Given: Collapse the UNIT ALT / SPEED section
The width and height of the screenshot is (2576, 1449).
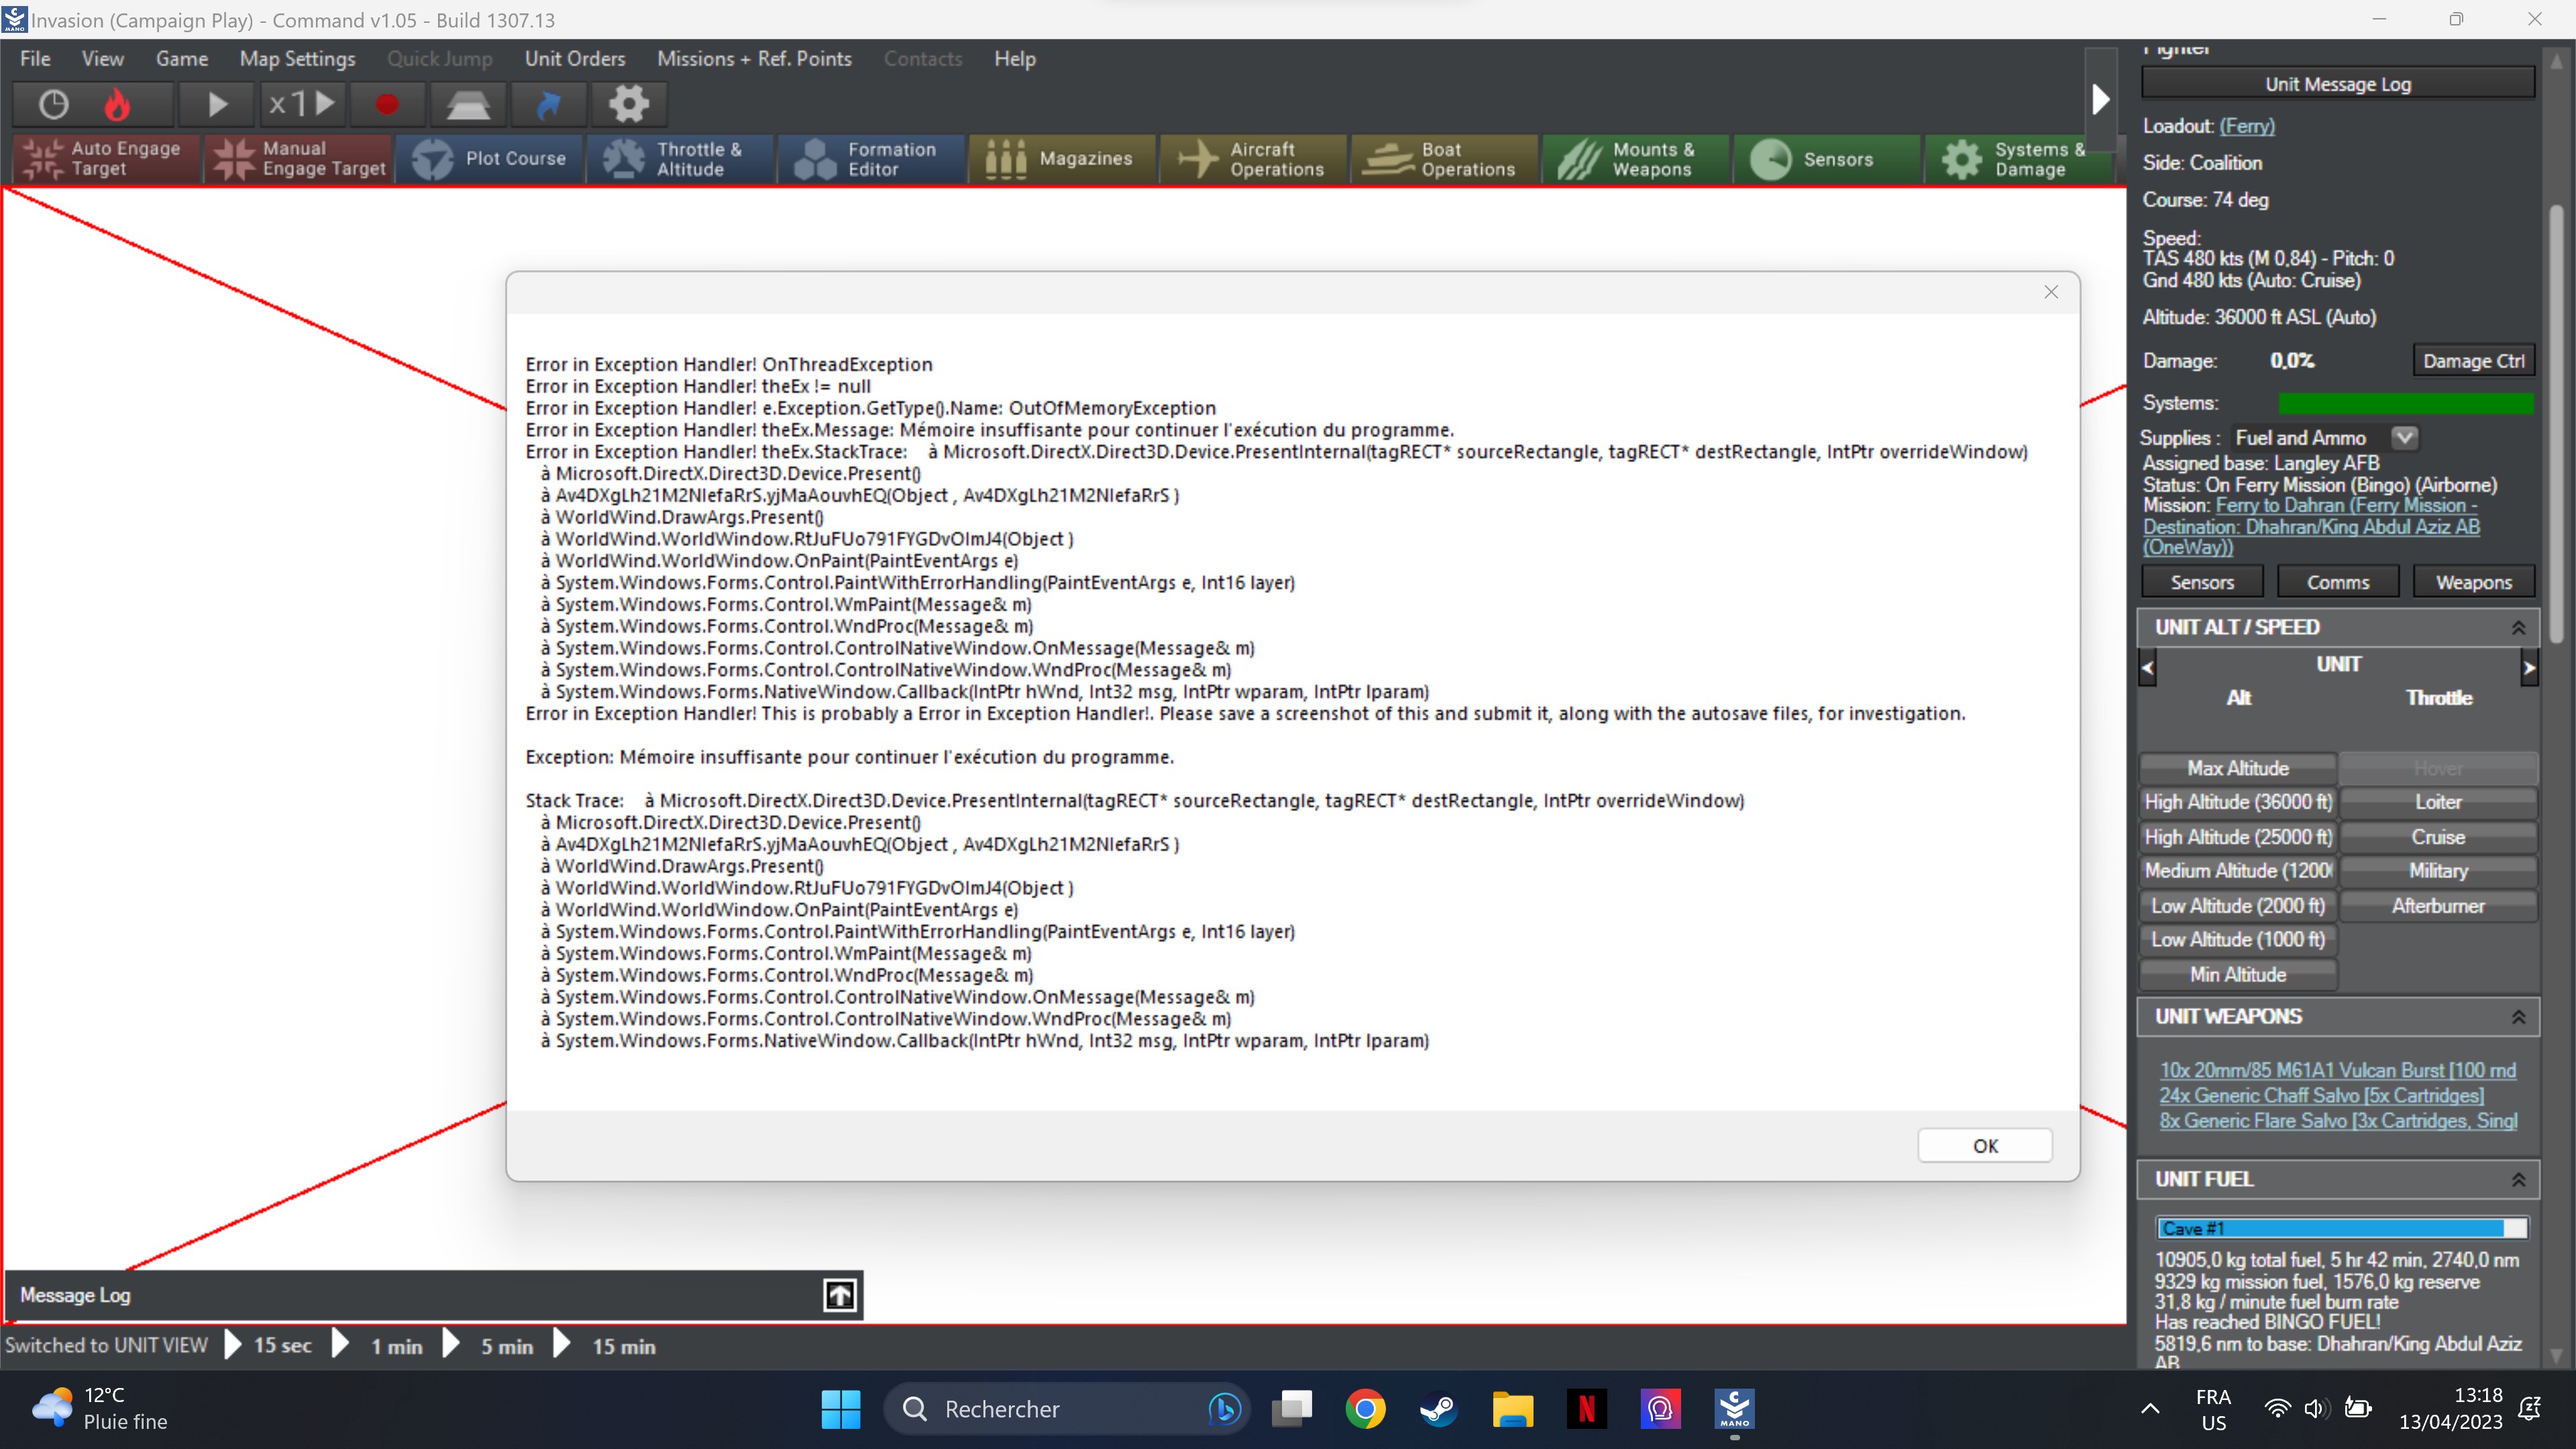Looking at the screenshot, I should tap(2518, 628).
